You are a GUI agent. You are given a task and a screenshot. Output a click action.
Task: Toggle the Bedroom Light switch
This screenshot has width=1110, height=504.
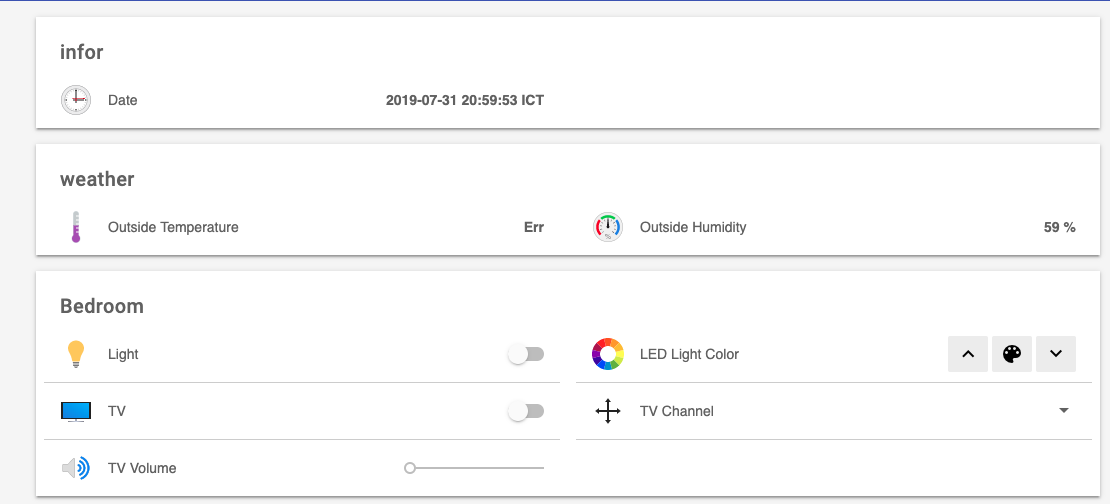(526, 354)
